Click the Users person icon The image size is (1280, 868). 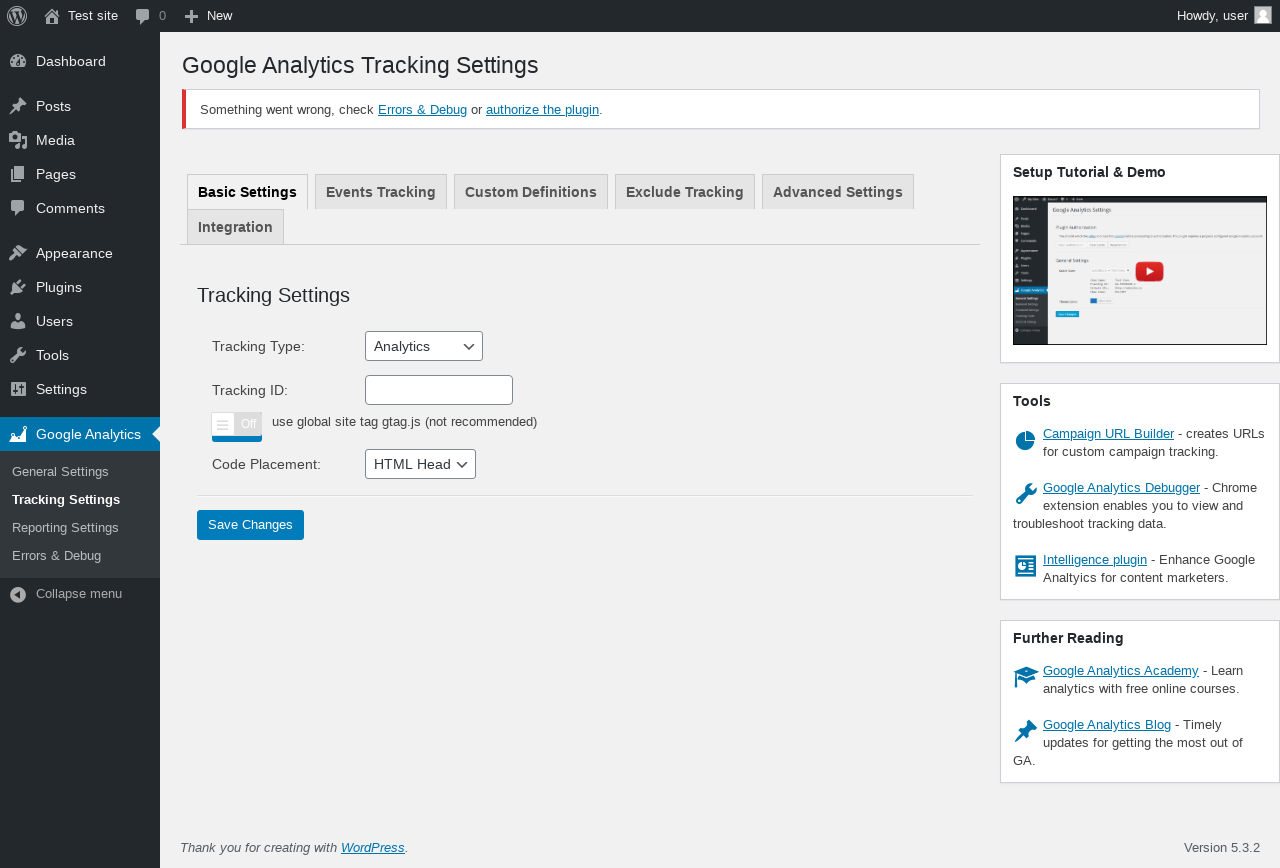pos(18,321)
